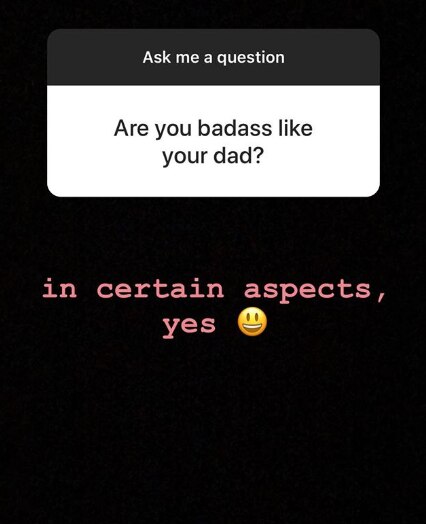Click the "your dad?" line of text
The height and width of the screenshot is (524, 426).
pyautogui.click(x=213, y=156)
